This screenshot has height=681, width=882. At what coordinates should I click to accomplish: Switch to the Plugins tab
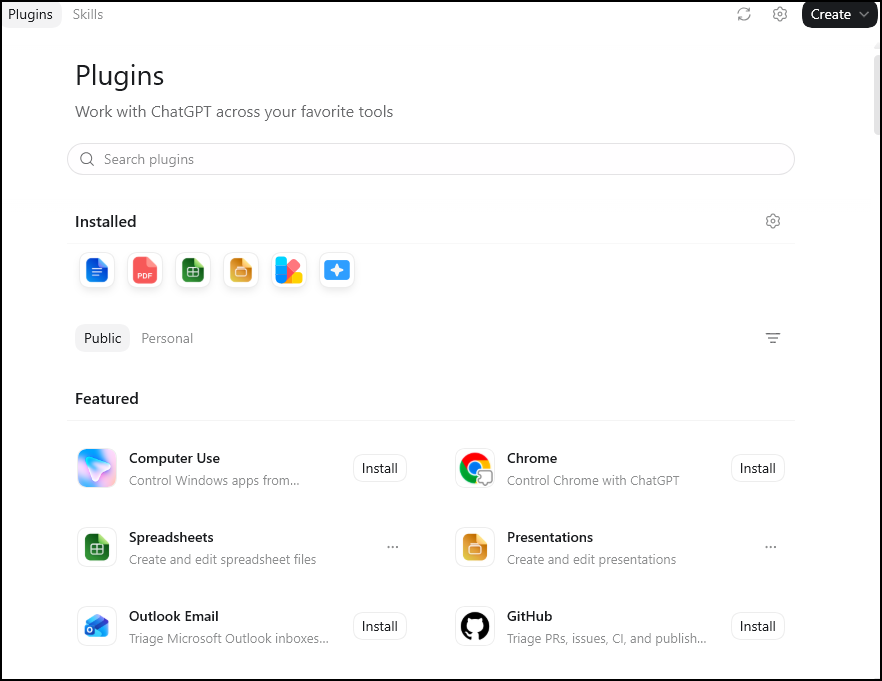pyautogui.click(x=30, y=15)
